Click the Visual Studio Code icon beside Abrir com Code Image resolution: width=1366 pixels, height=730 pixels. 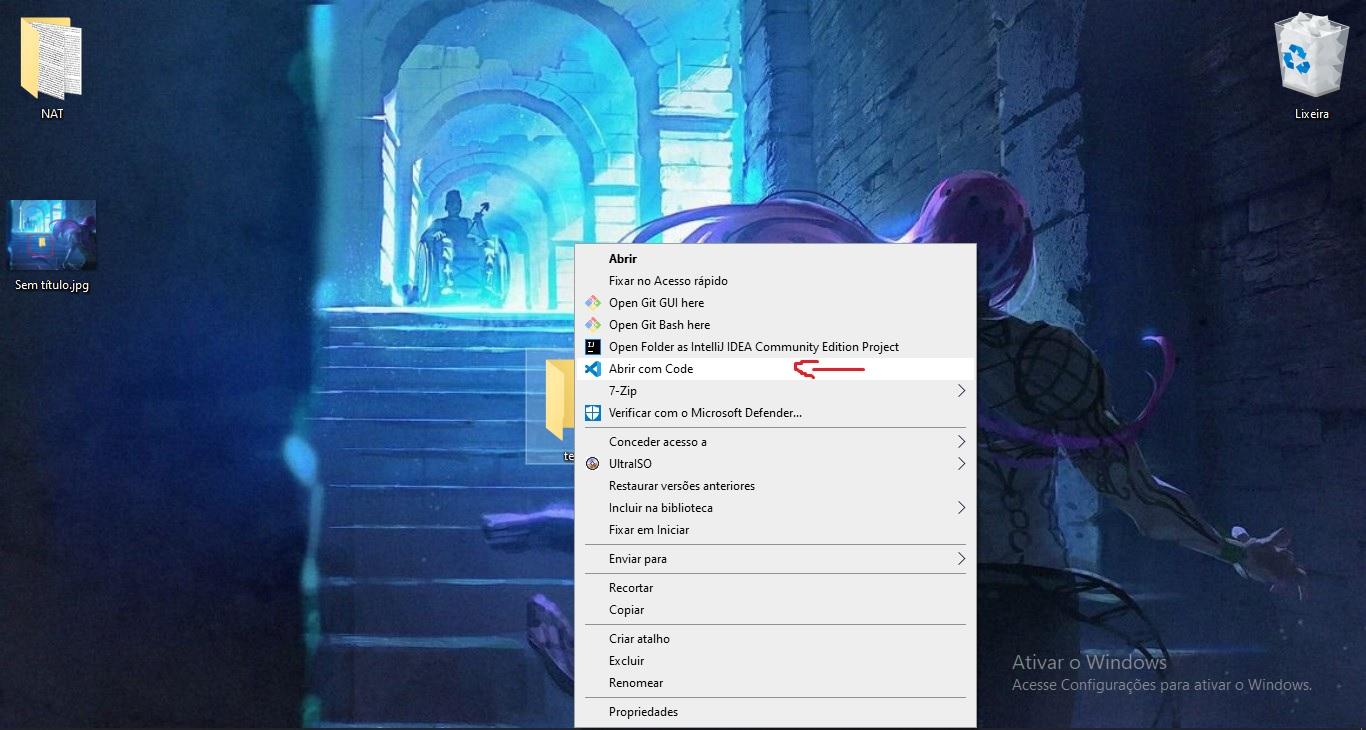coord(594,368)
